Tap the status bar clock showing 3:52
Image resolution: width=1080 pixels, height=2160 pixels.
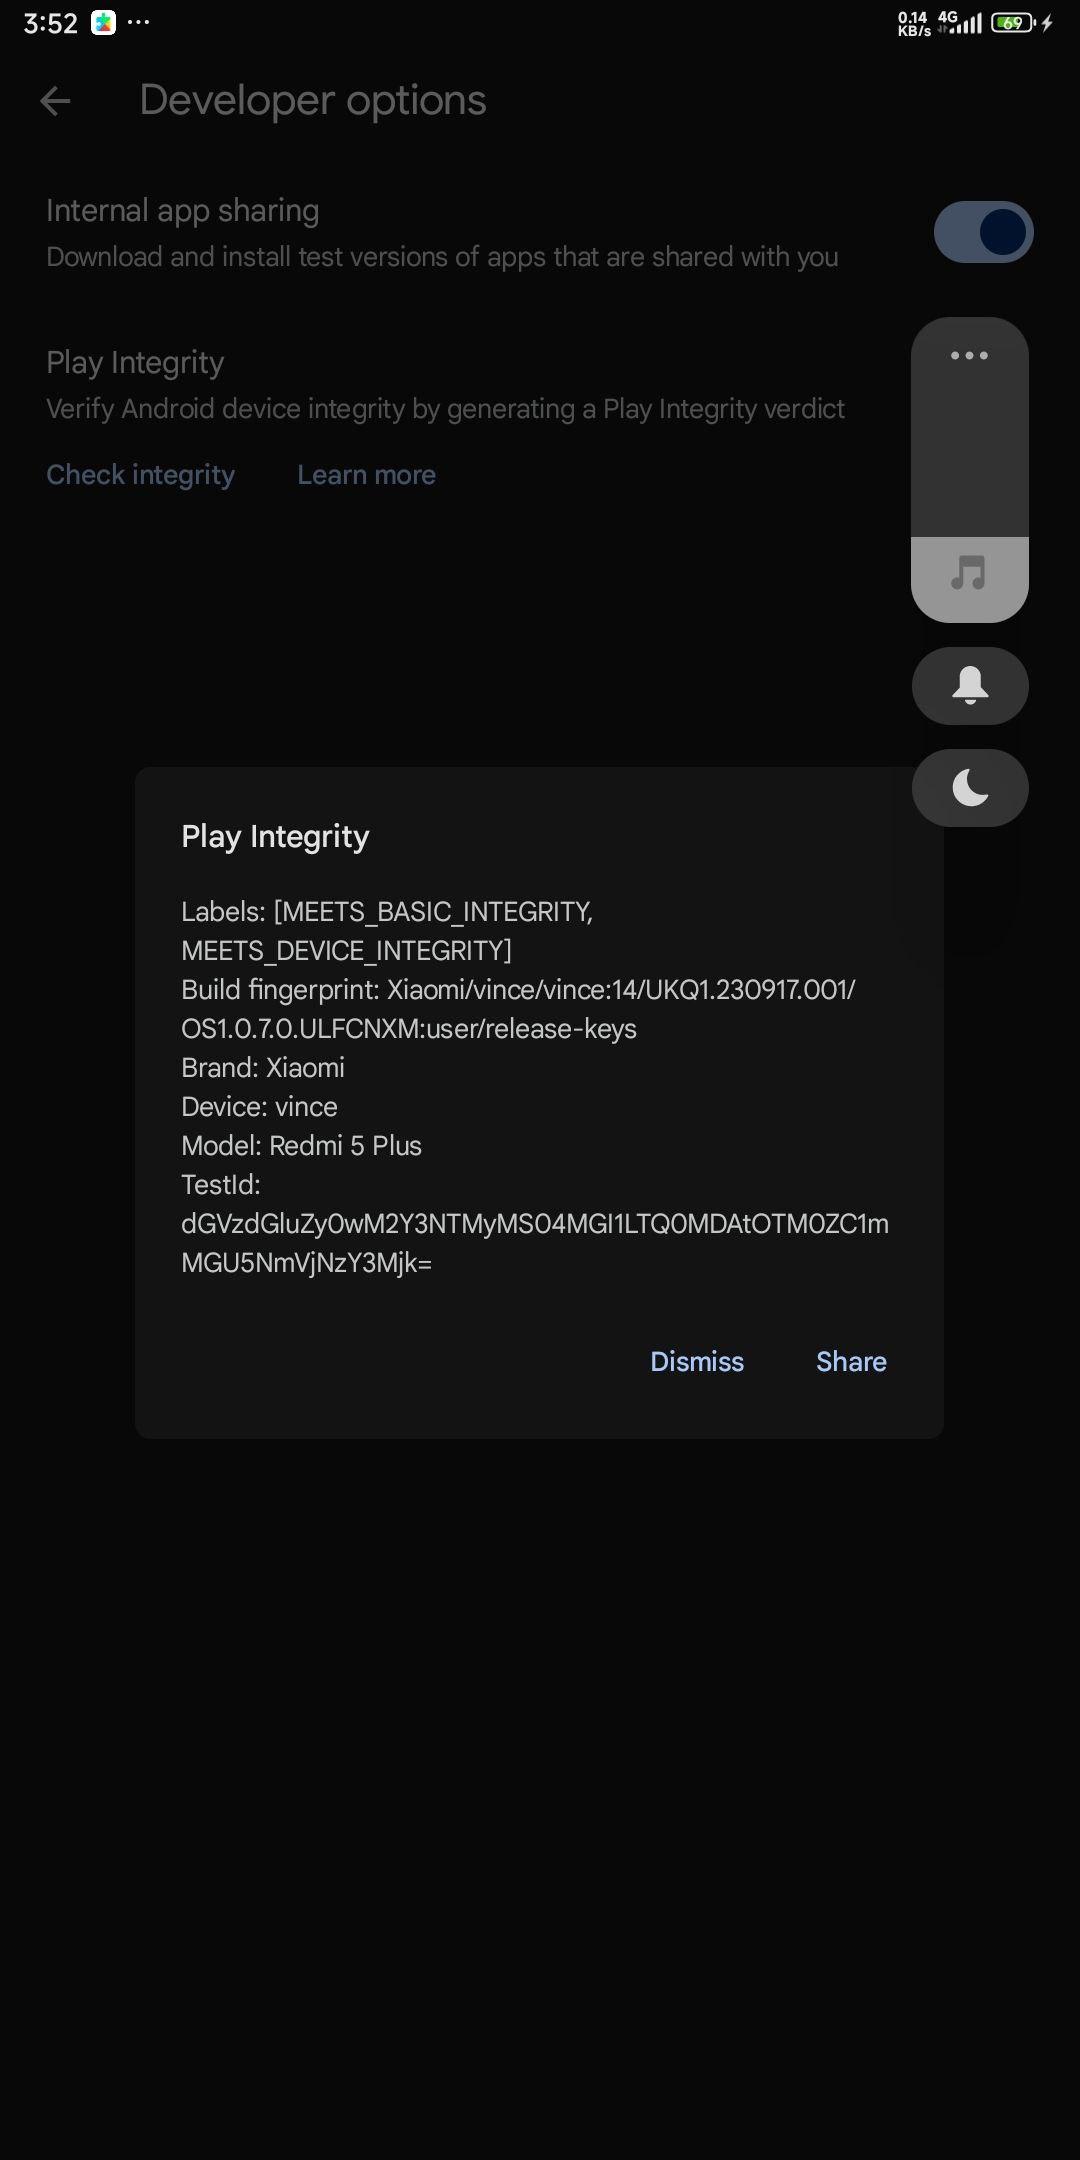point(50,24)
